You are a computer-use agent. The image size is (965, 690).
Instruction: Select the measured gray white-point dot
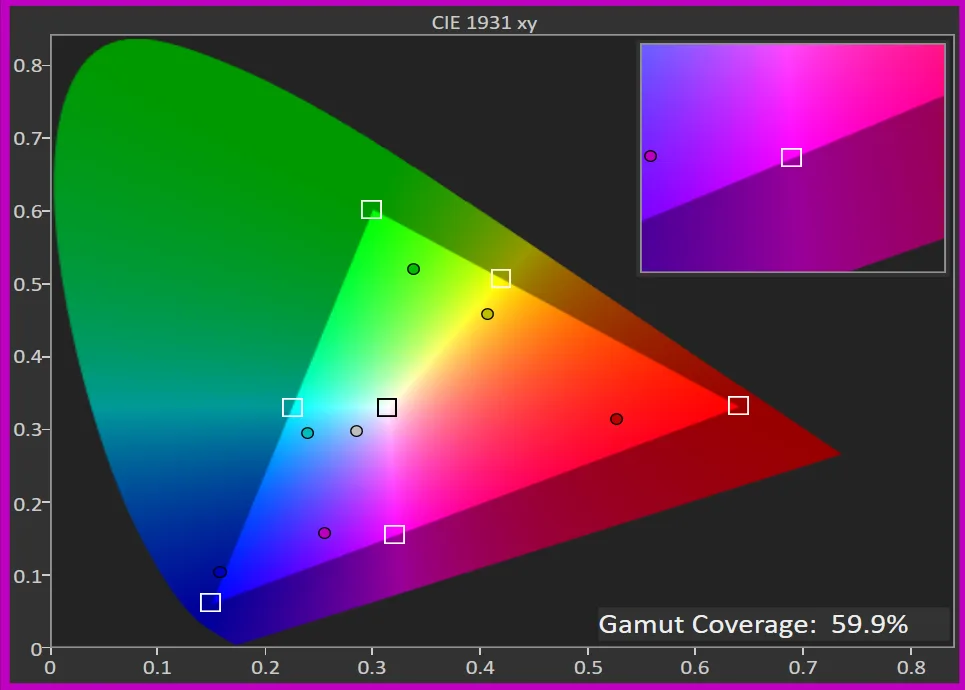pos(356,431)
